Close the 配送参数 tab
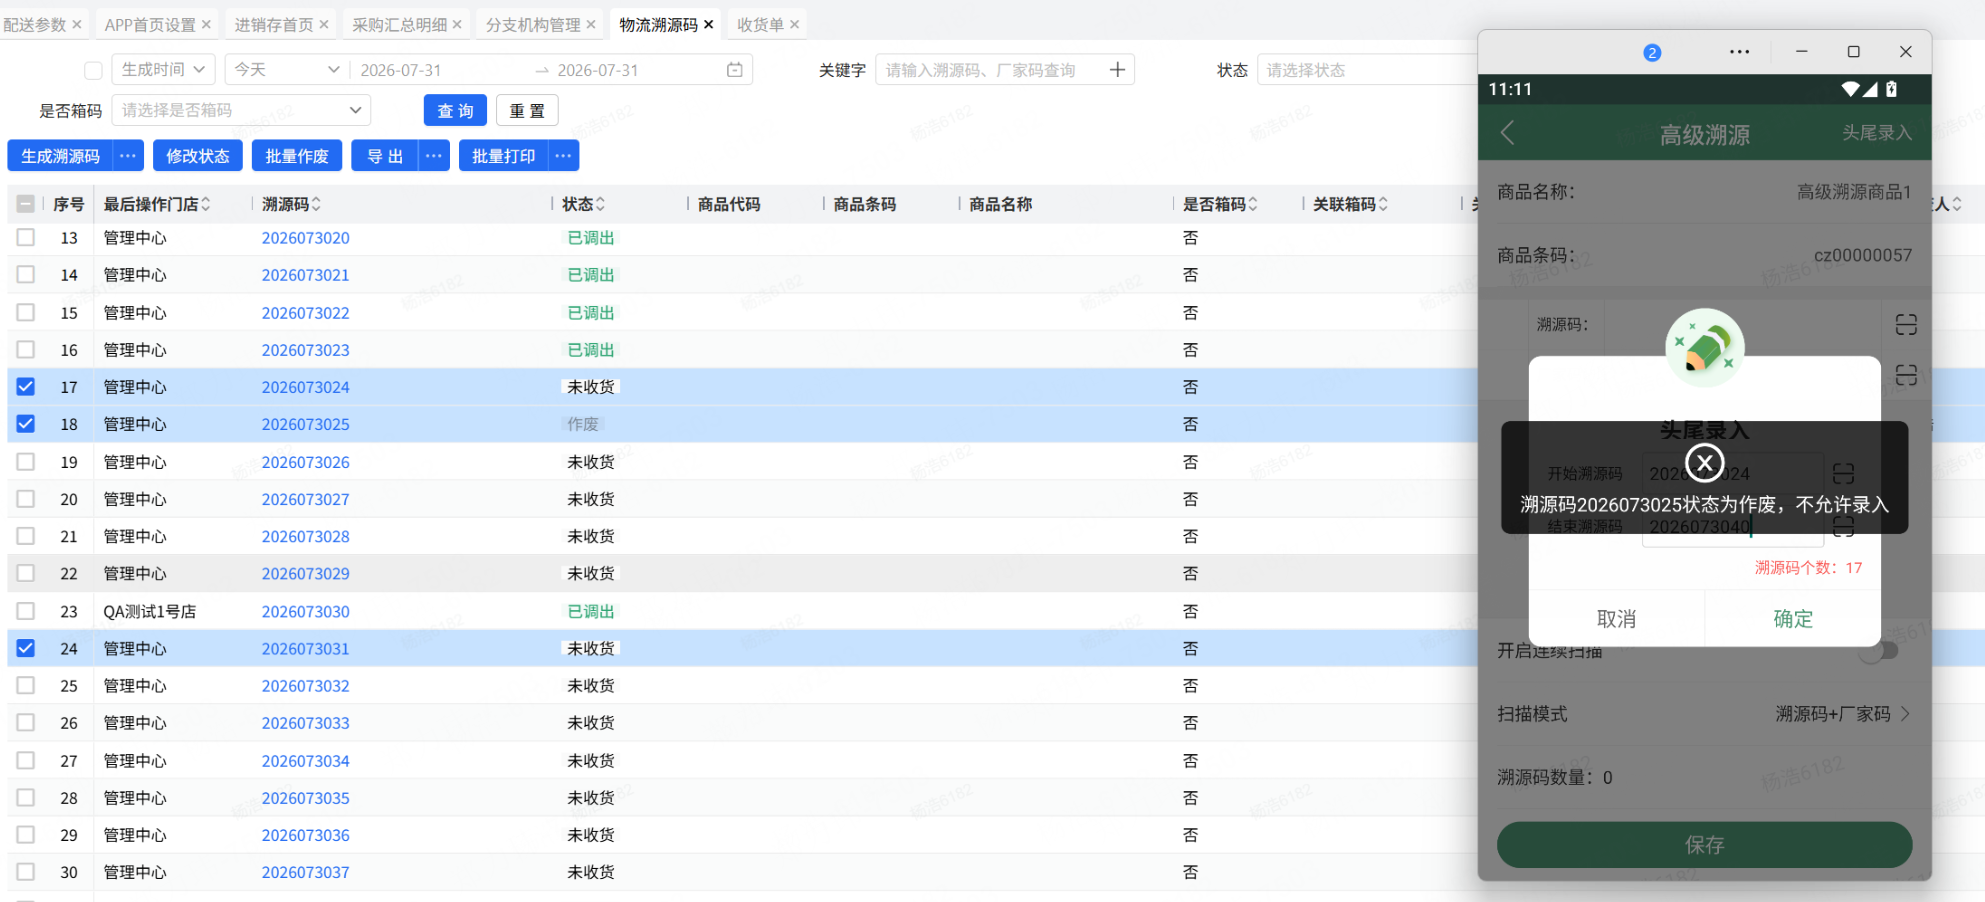1985x902 pixels. tap(77, 24)
